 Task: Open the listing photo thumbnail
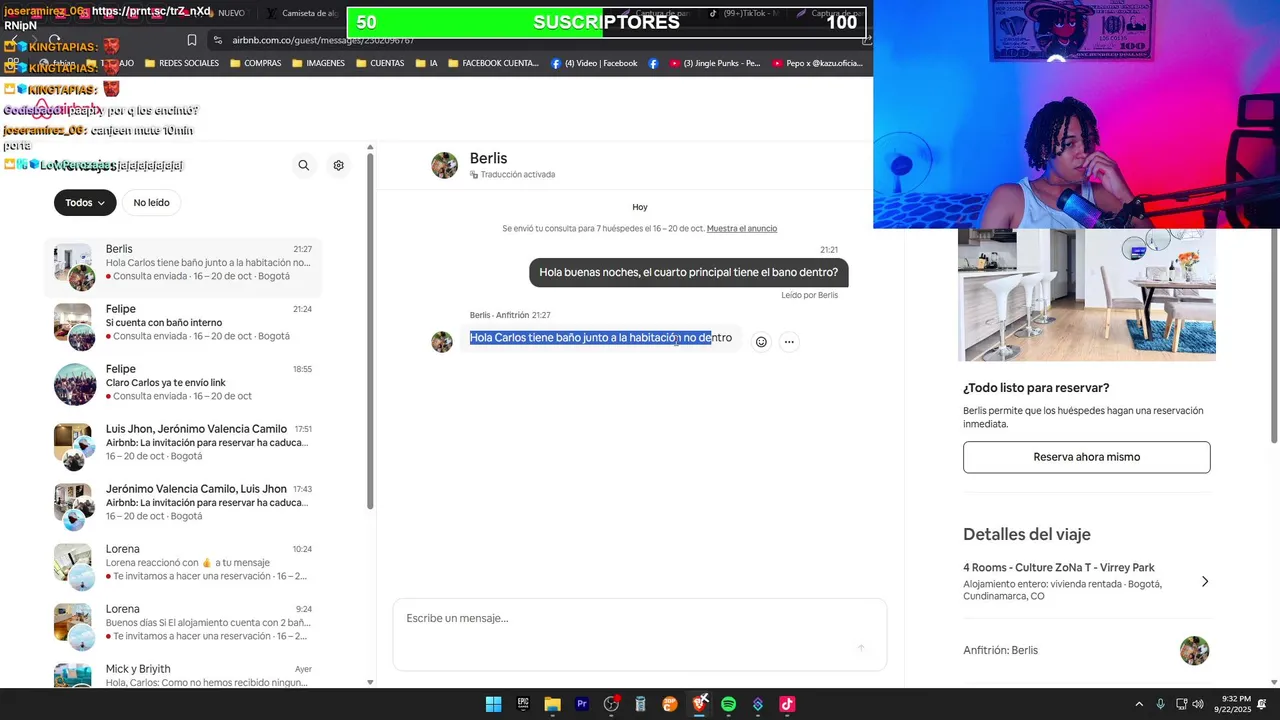tap(1086, 295)
